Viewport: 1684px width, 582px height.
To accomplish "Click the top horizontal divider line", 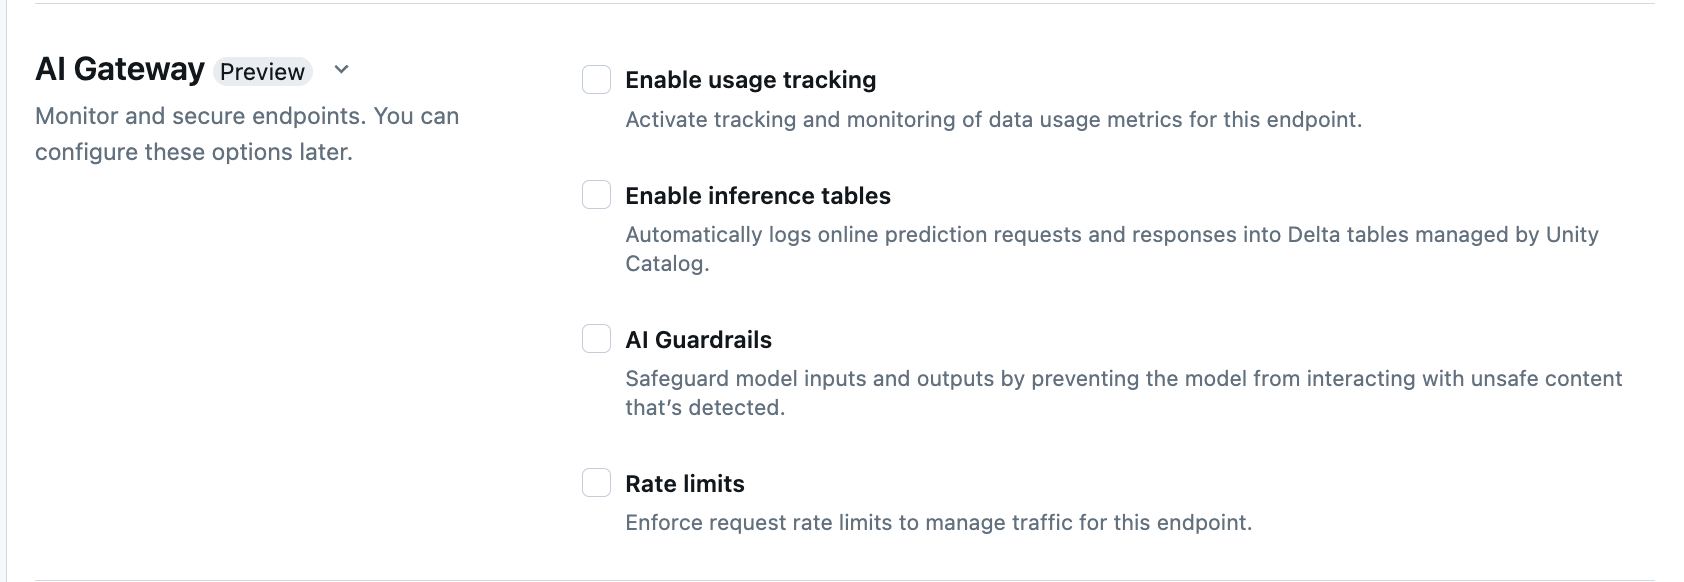I will point(842,4).
